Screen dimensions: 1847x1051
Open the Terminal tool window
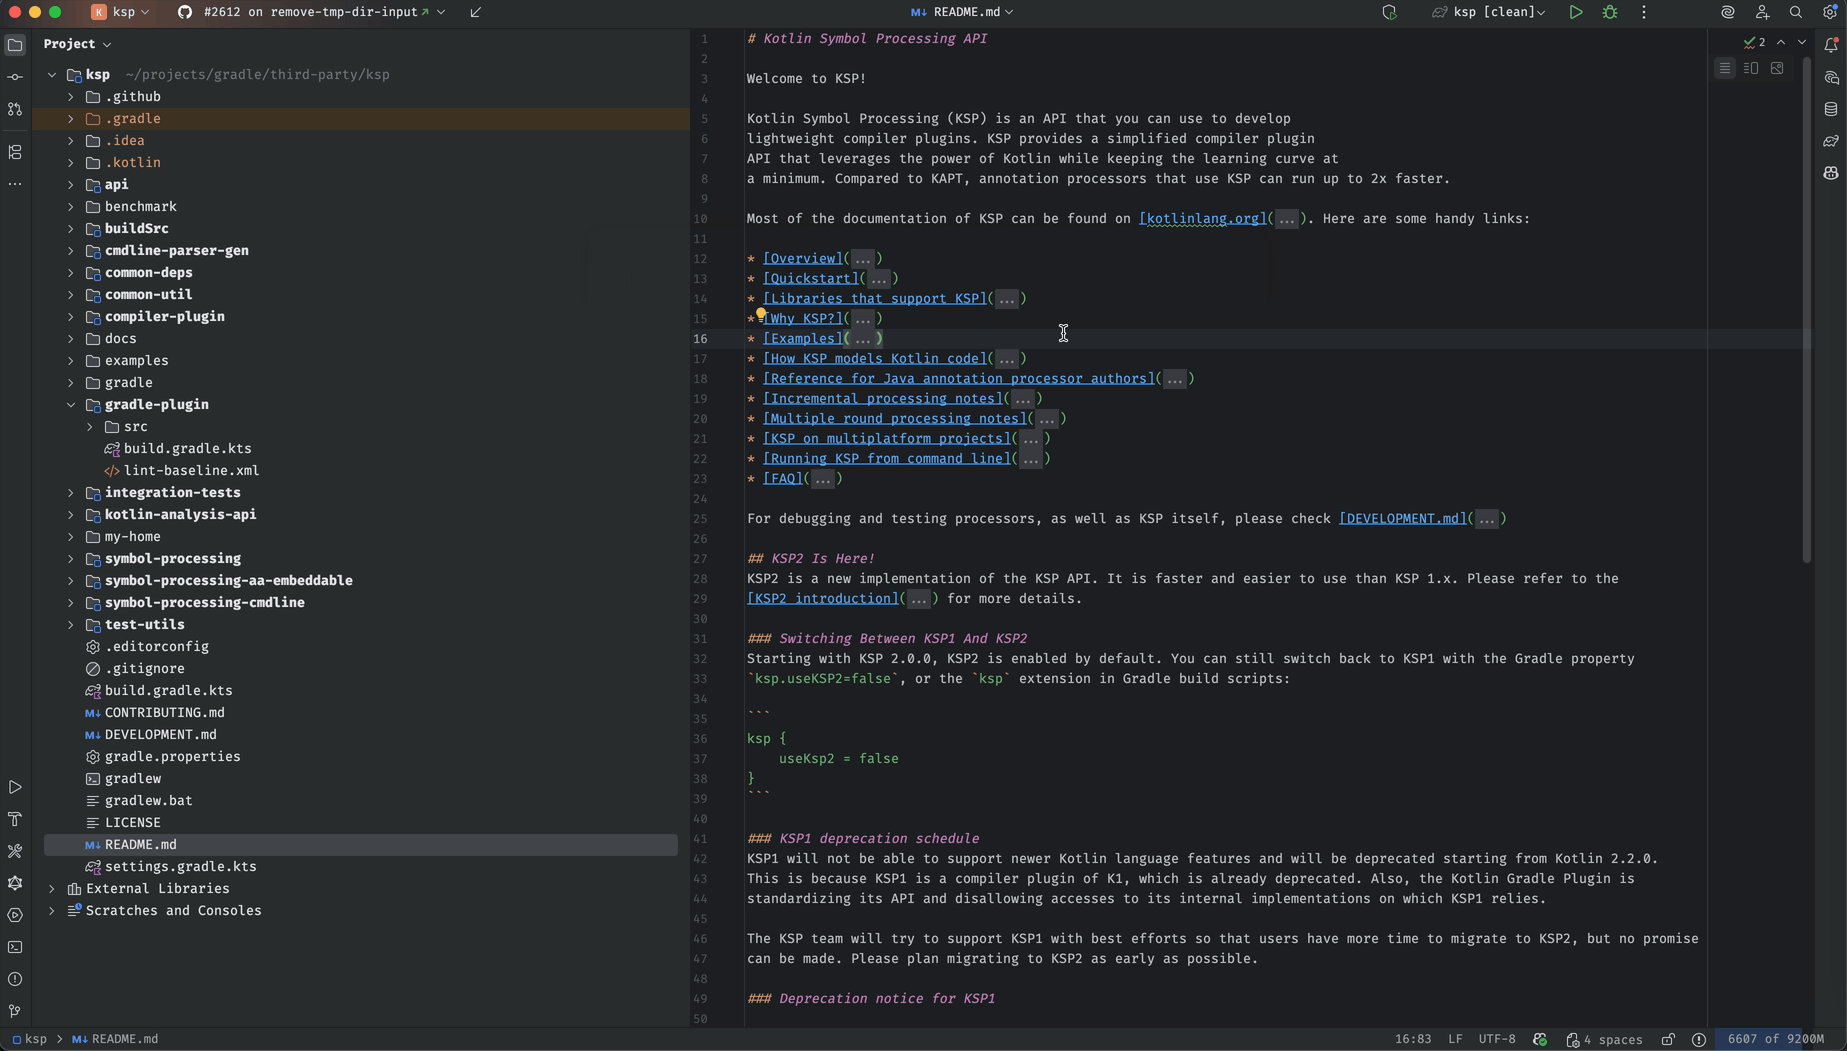tap(15, 947)
